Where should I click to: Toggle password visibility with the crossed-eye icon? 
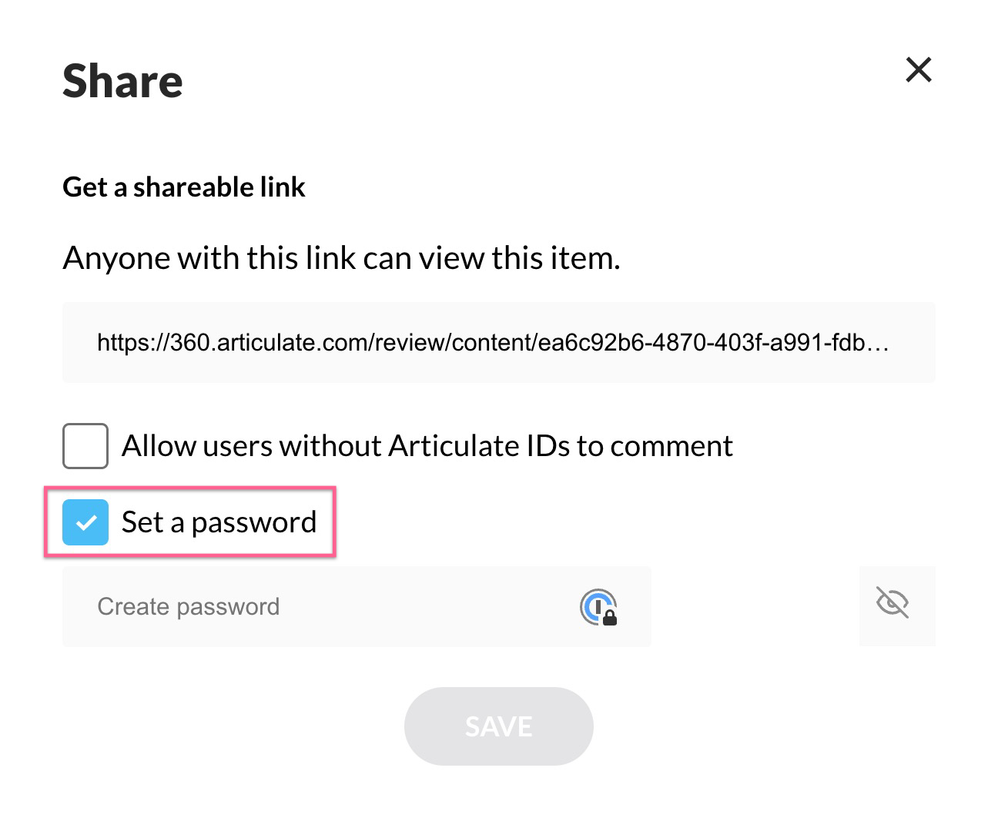892,604
